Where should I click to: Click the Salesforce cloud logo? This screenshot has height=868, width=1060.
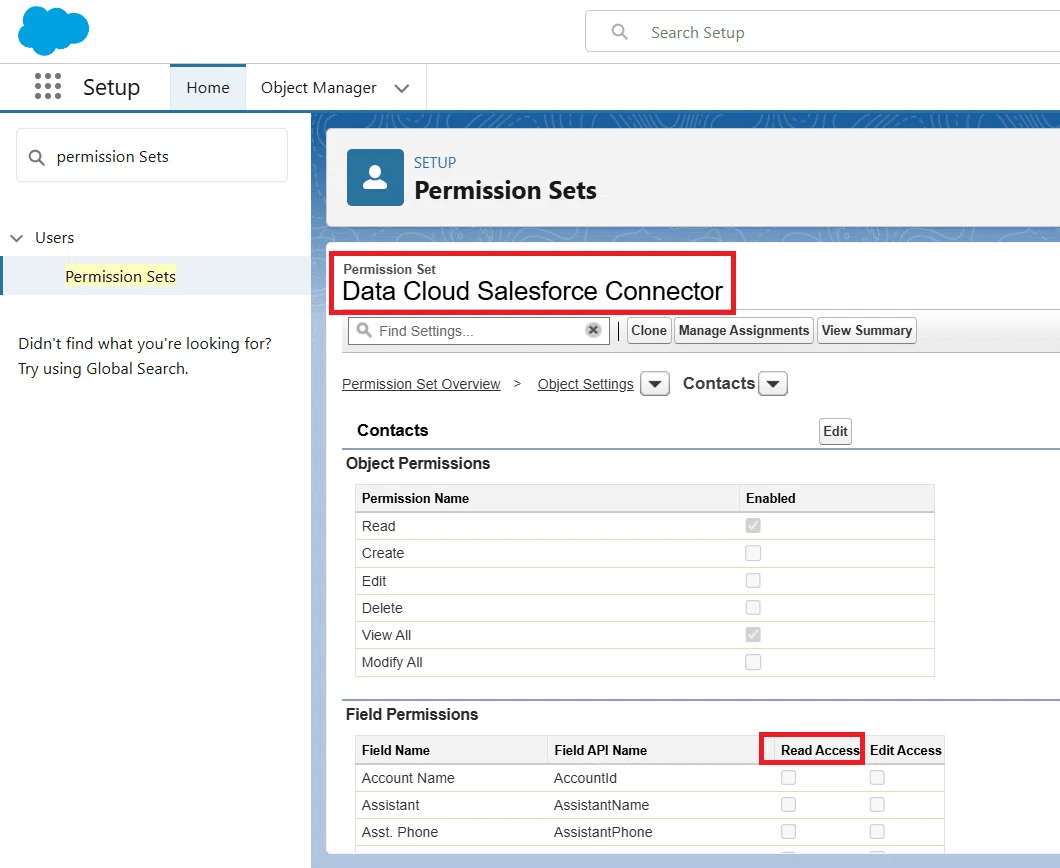(x=53, y=30)
